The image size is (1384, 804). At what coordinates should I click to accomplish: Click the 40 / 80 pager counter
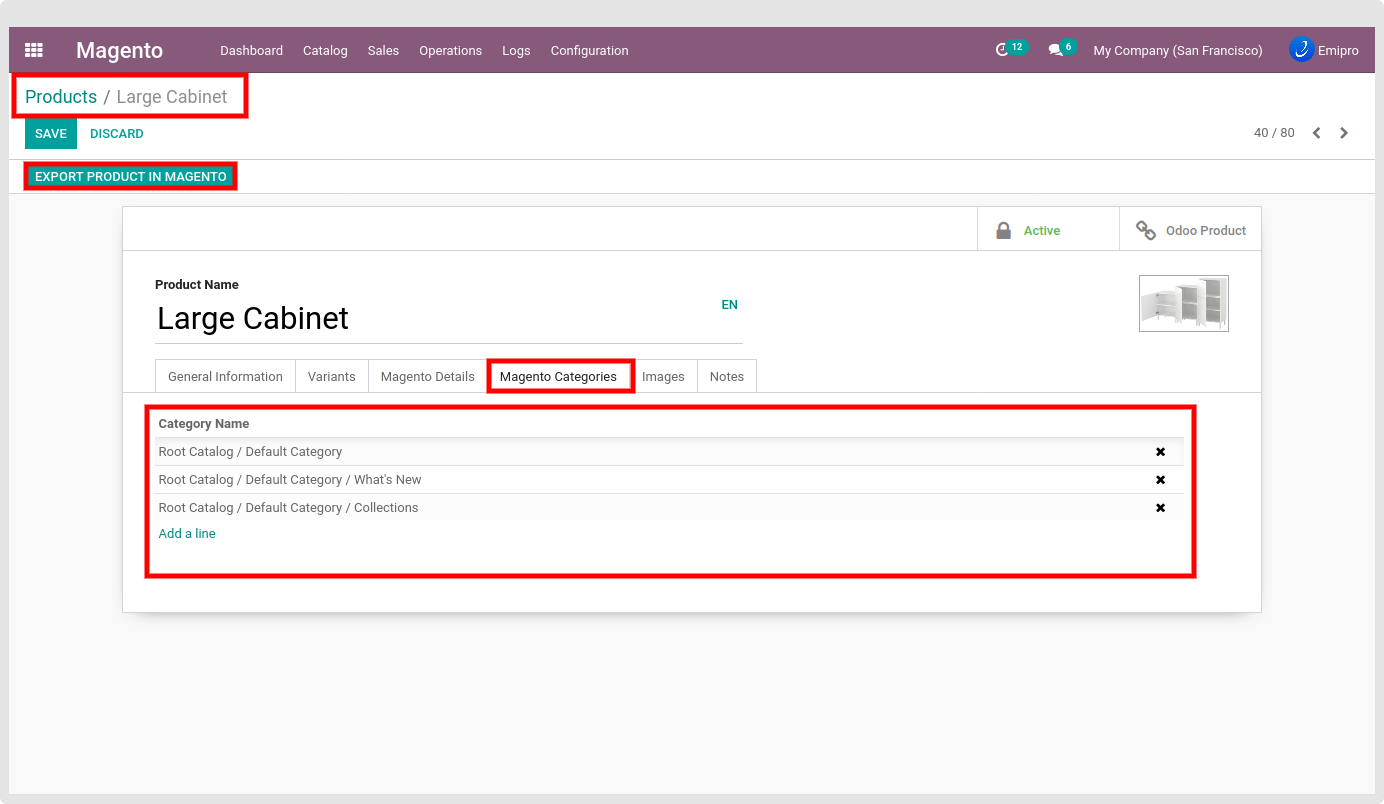tap(1274, 133)
